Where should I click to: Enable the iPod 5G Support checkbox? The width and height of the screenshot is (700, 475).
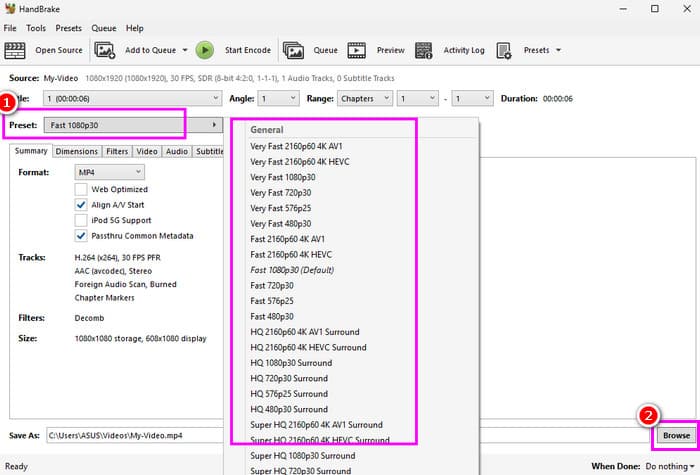tap(81, 220)
